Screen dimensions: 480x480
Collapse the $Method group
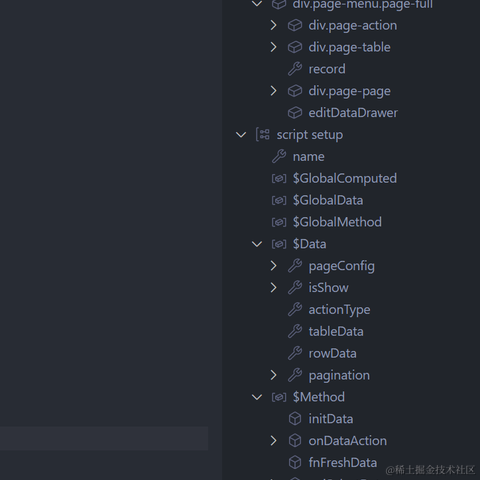(x=257, y=397)
